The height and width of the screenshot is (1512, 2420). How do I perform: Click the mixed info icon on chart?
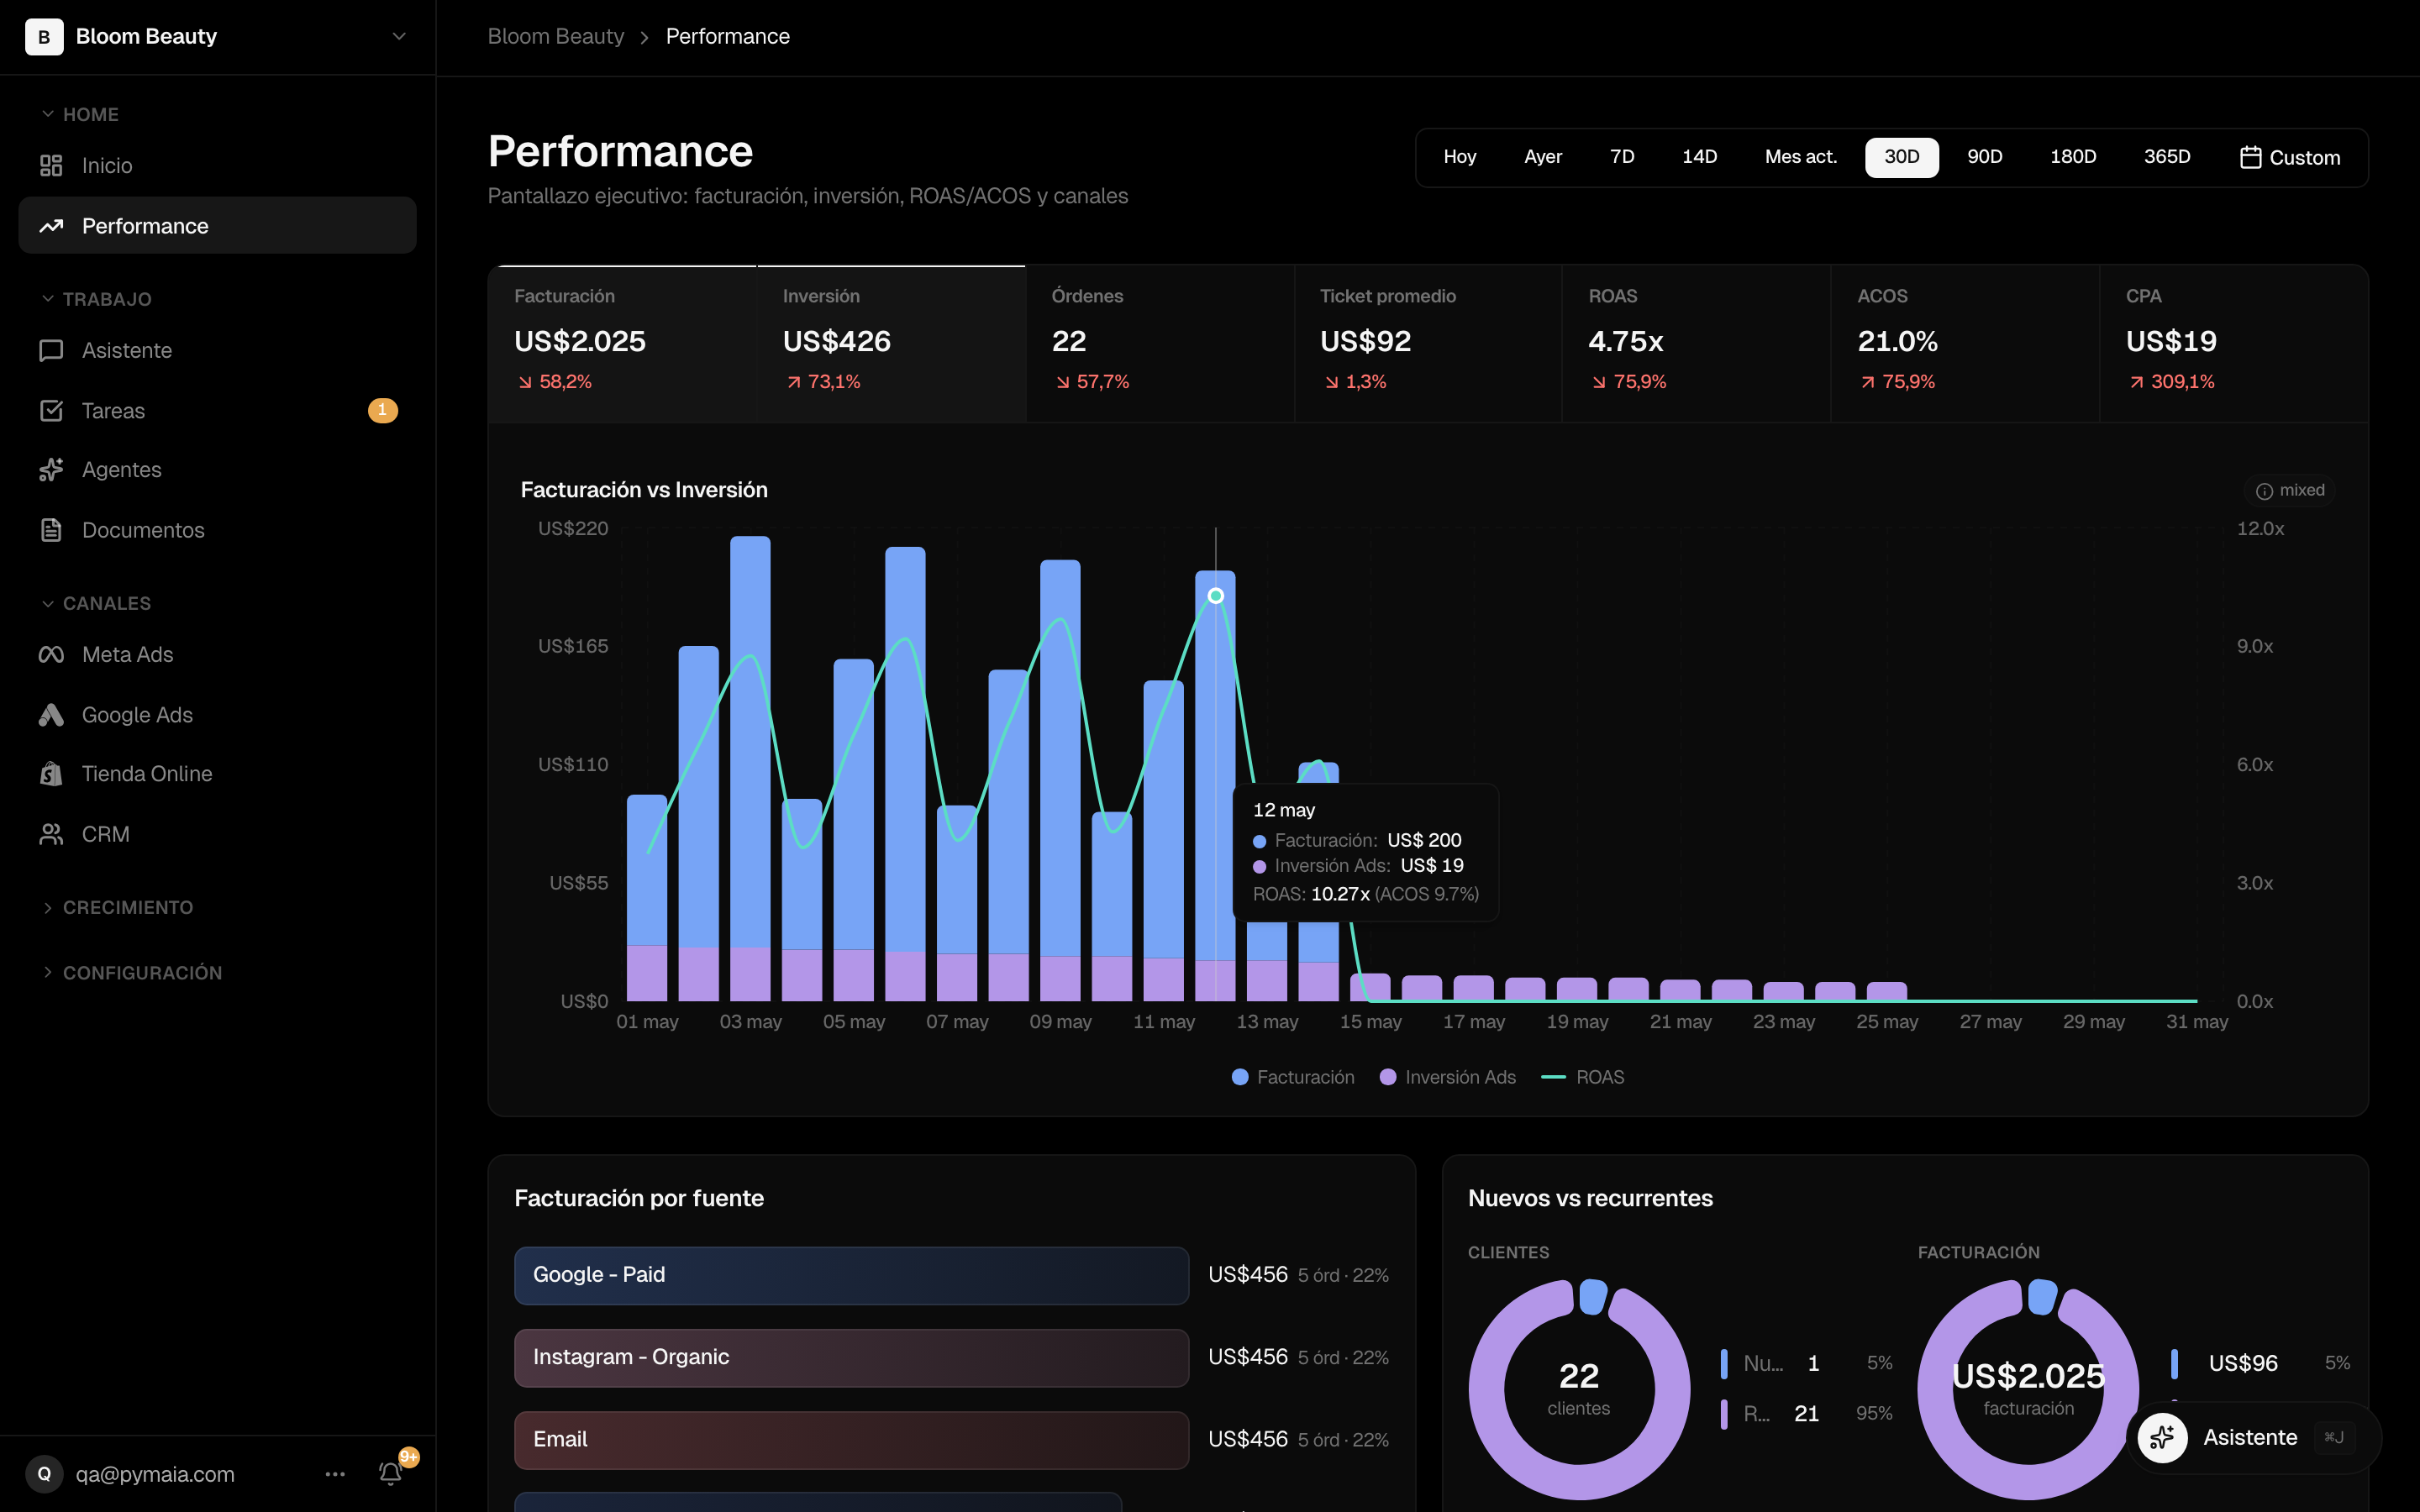point(2264,491)
